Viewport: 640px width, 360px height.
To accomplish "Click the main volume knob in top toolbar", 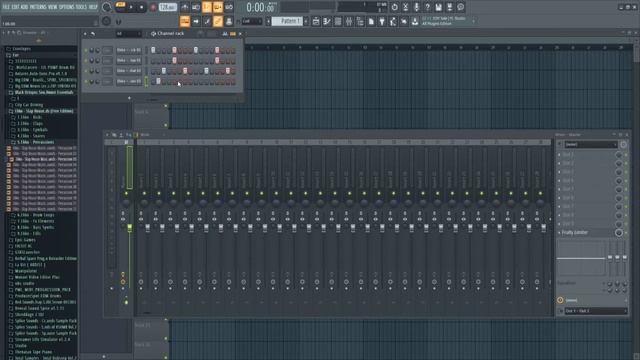I will 107,7.
